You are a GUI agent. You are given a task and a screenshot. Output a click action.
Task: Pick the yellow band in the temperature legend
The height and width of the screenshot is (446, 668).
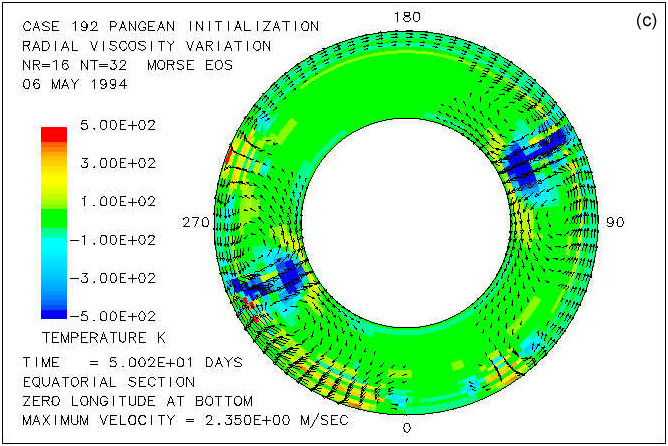click(x=54, y=178)
